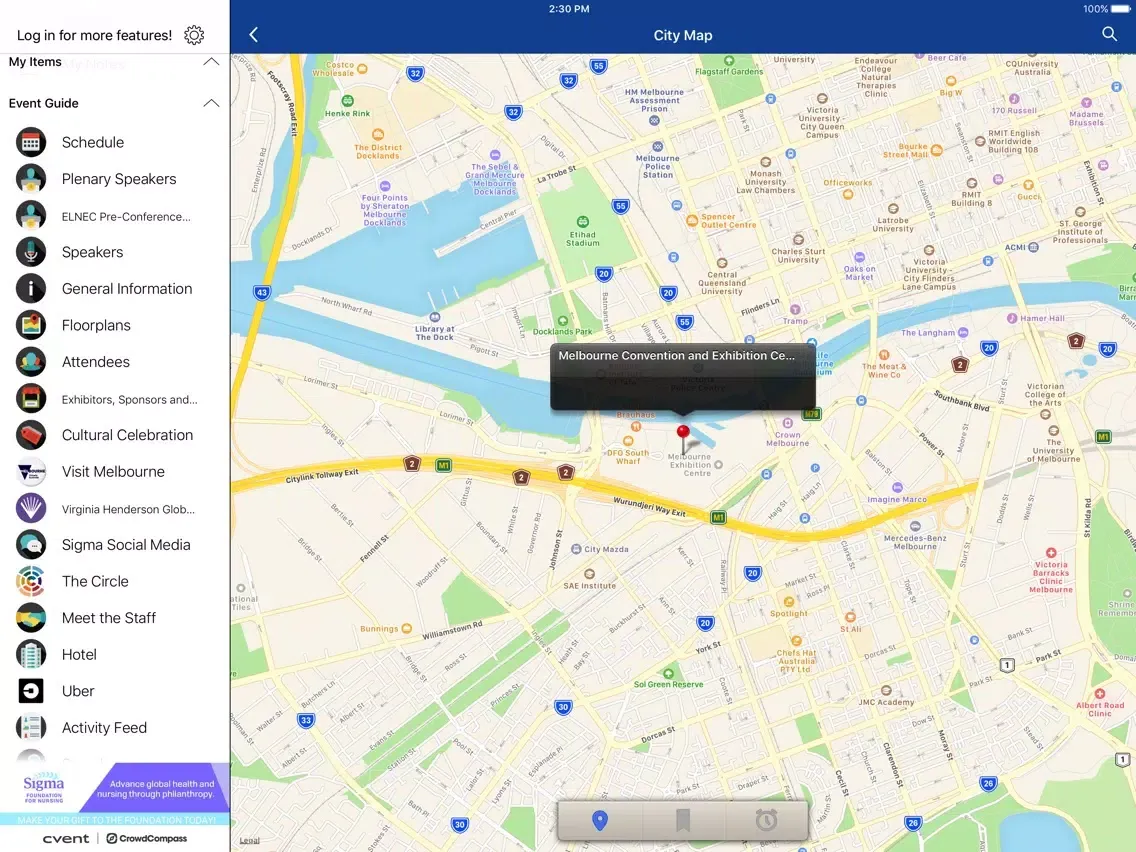Image resolution: width=1136 pixels, height=852 pixels.
Task: Click the City Mazda map marker
Action: (576, 549)
